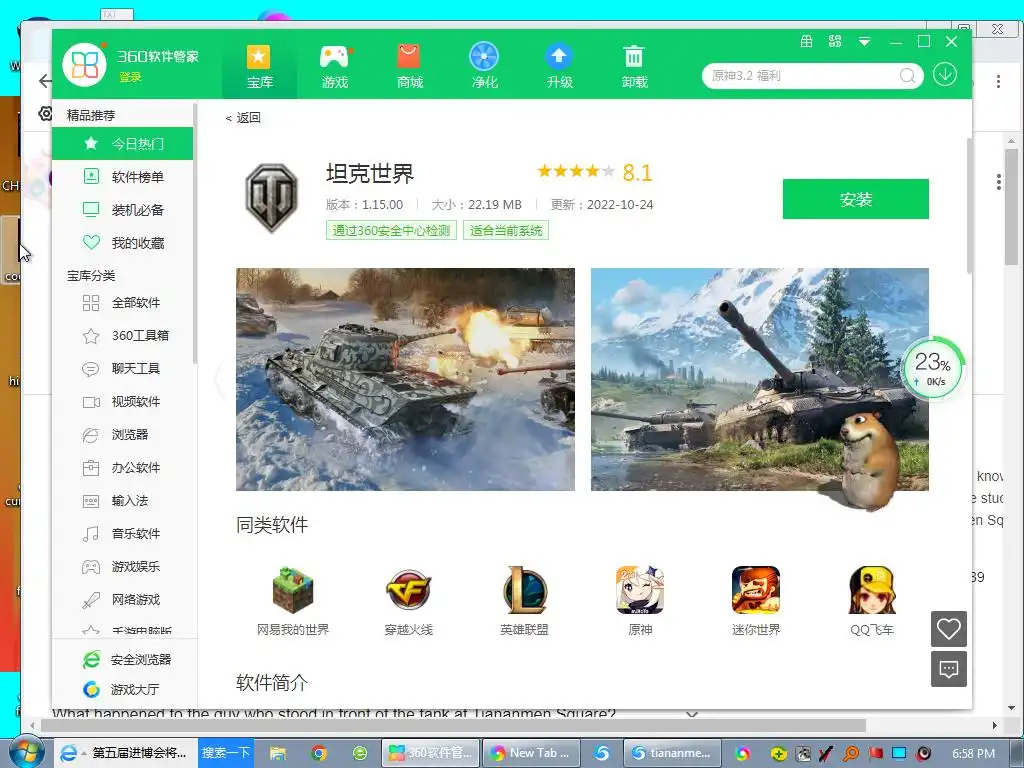Switch to New Tab Chrome taskbar item
This screenshot has width=1024, height=768.
(x=530, y=753)
